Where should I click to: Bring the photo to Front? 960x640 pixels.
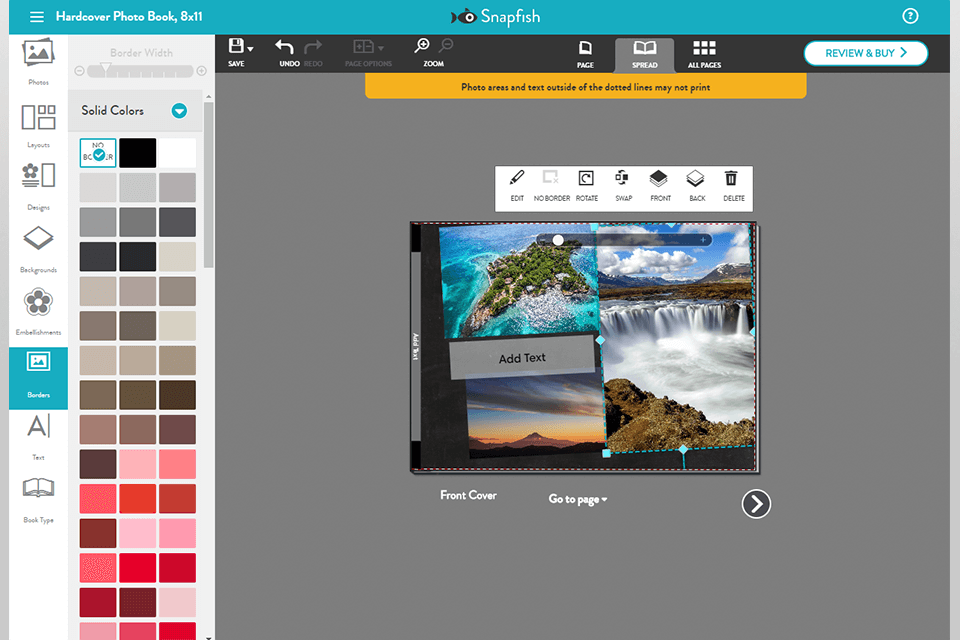click(659, 186)
